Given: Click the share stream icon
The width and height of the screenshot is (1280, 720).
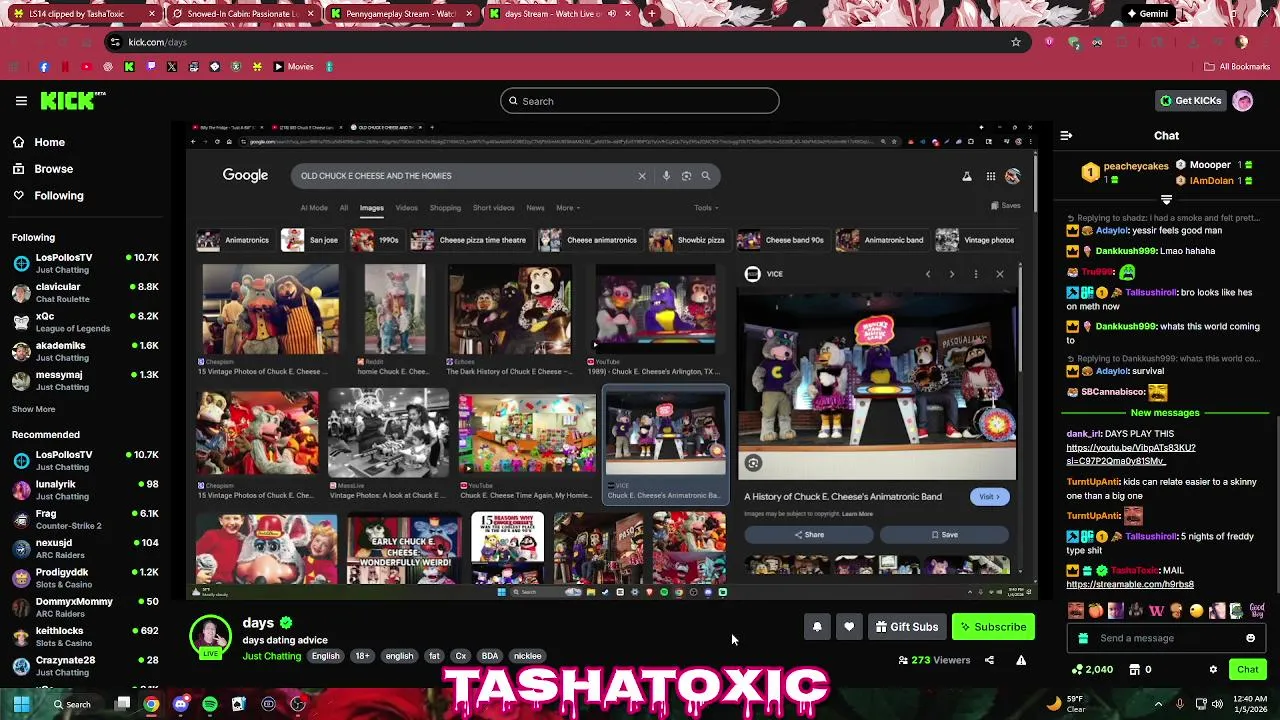Looking at the screenshot, I should point(989,660).
